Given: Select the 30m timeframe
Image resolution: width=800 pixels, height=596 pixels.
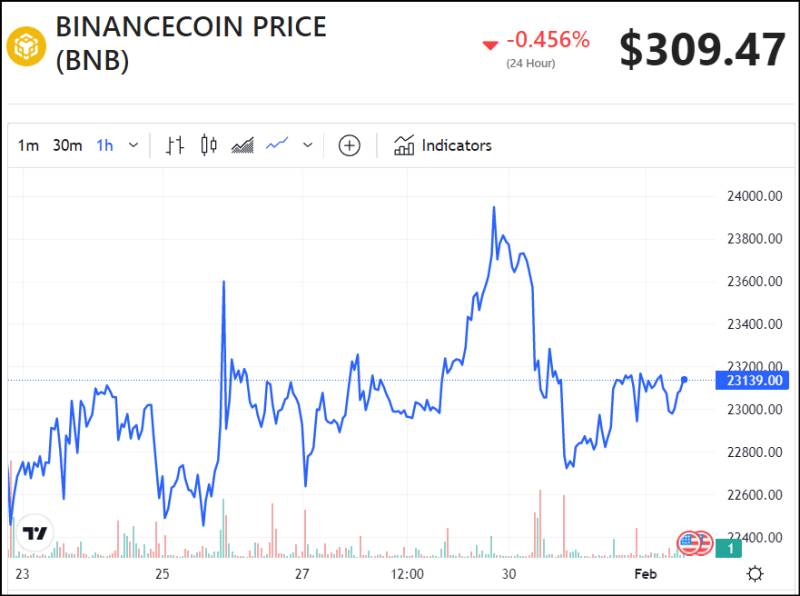Looking at the screenshot, I should point(67,146).
